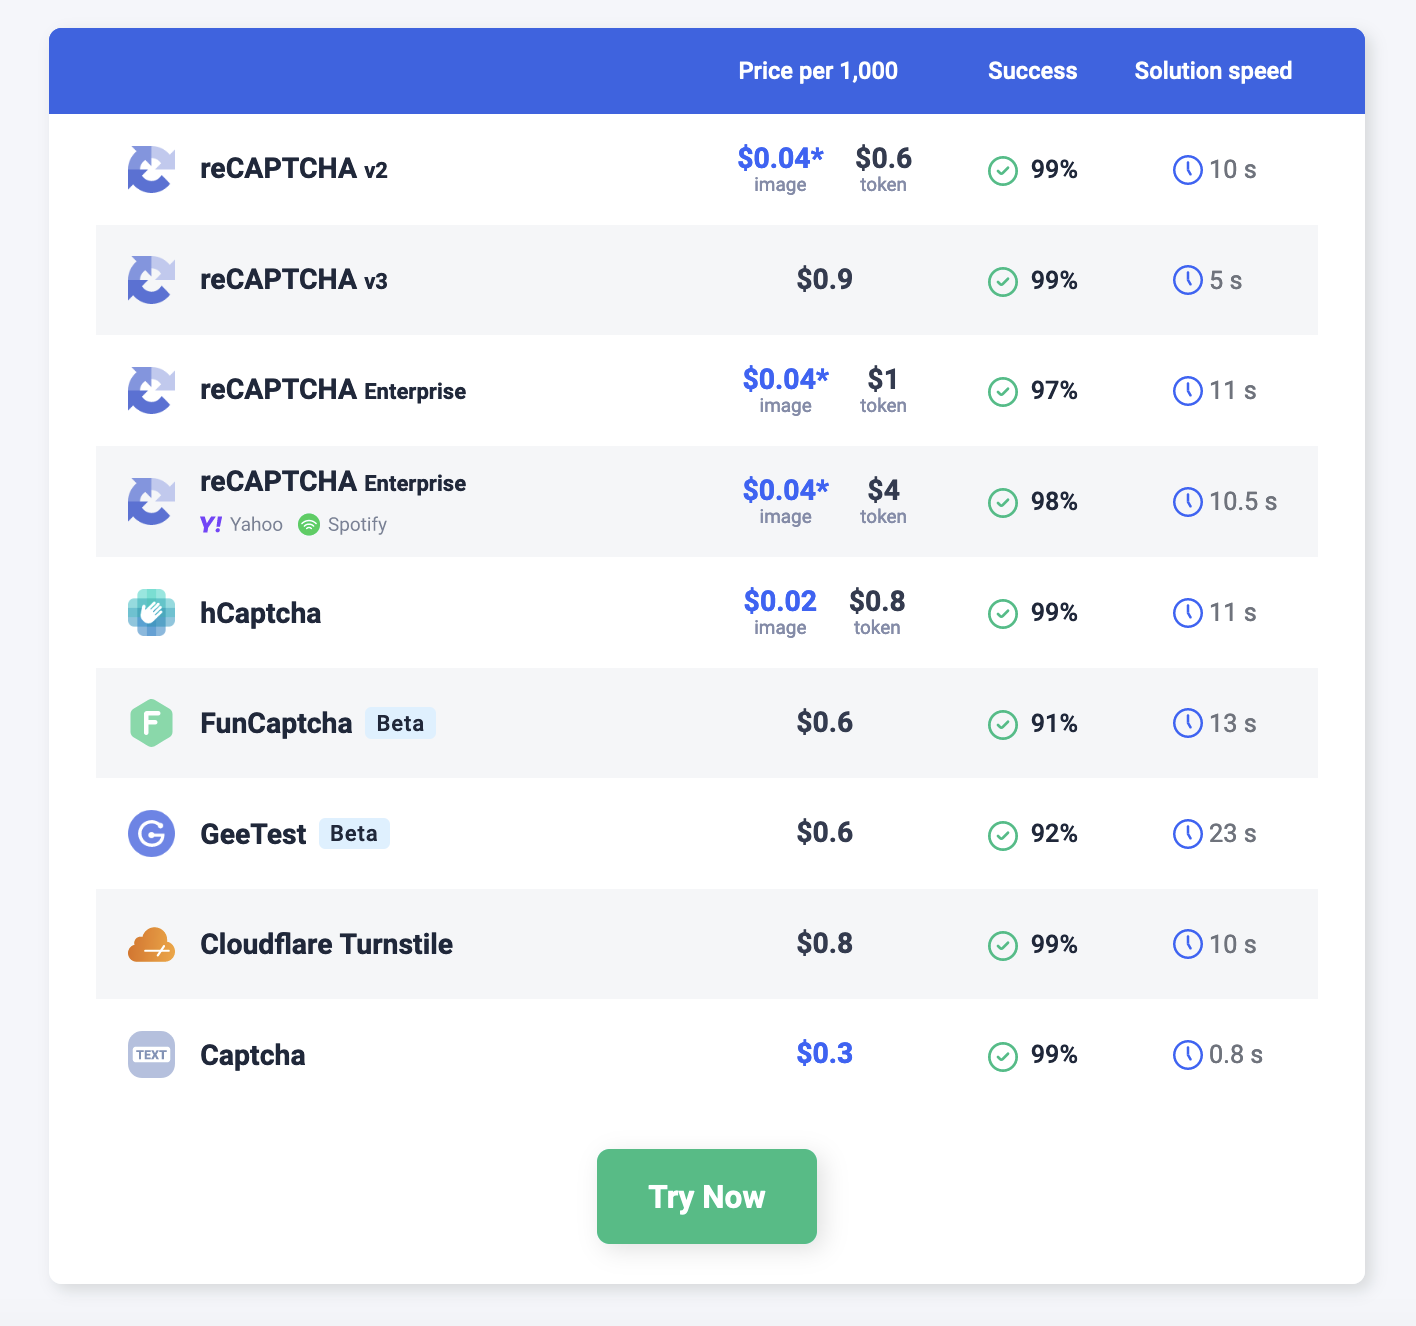Click the Captcha TEXT icon
Image resolution: width=1416 pixels, height=1326 pixels.
(151, 1054)
